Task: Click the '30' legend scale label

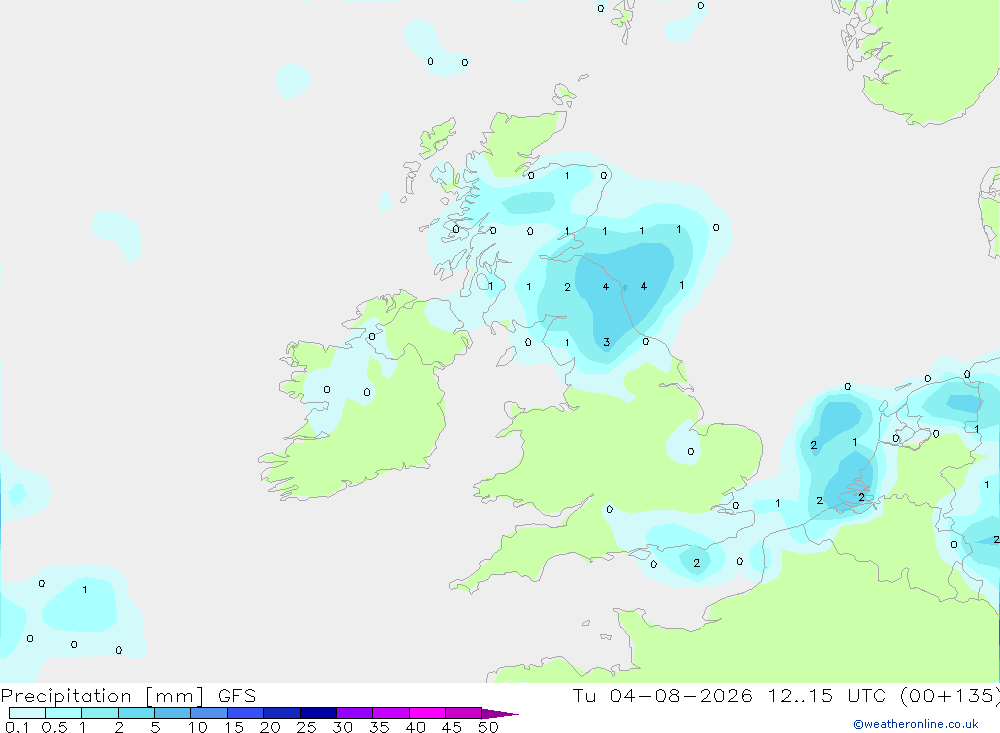Action: [x=342, y=727]
